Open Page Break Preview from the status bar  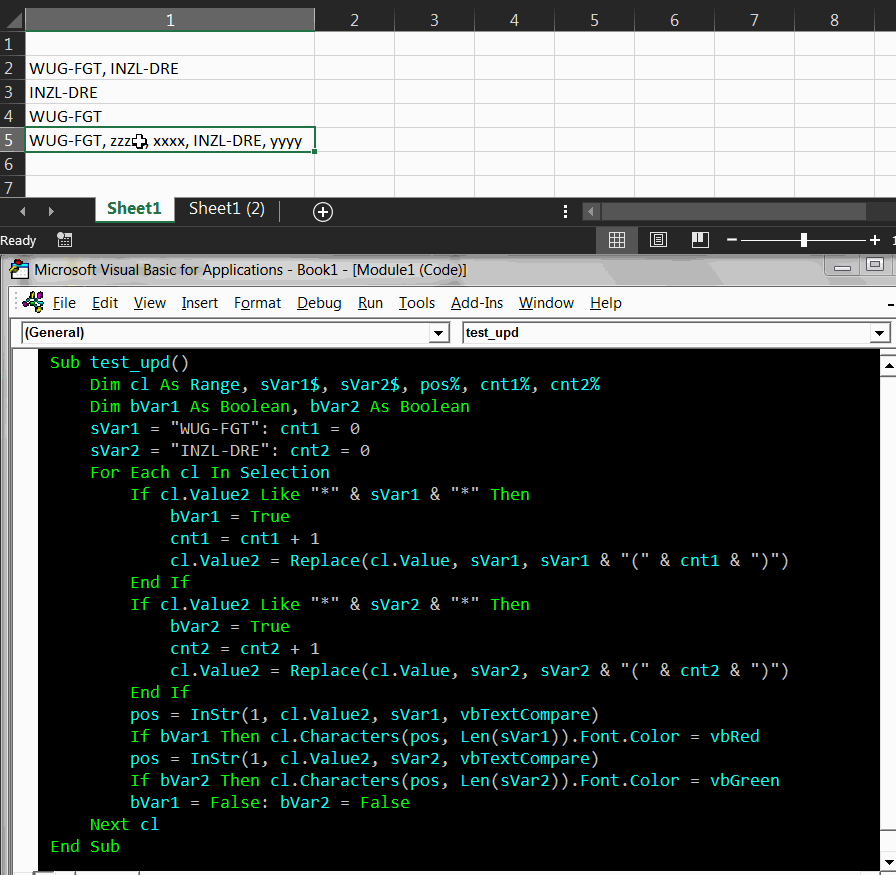699,240
